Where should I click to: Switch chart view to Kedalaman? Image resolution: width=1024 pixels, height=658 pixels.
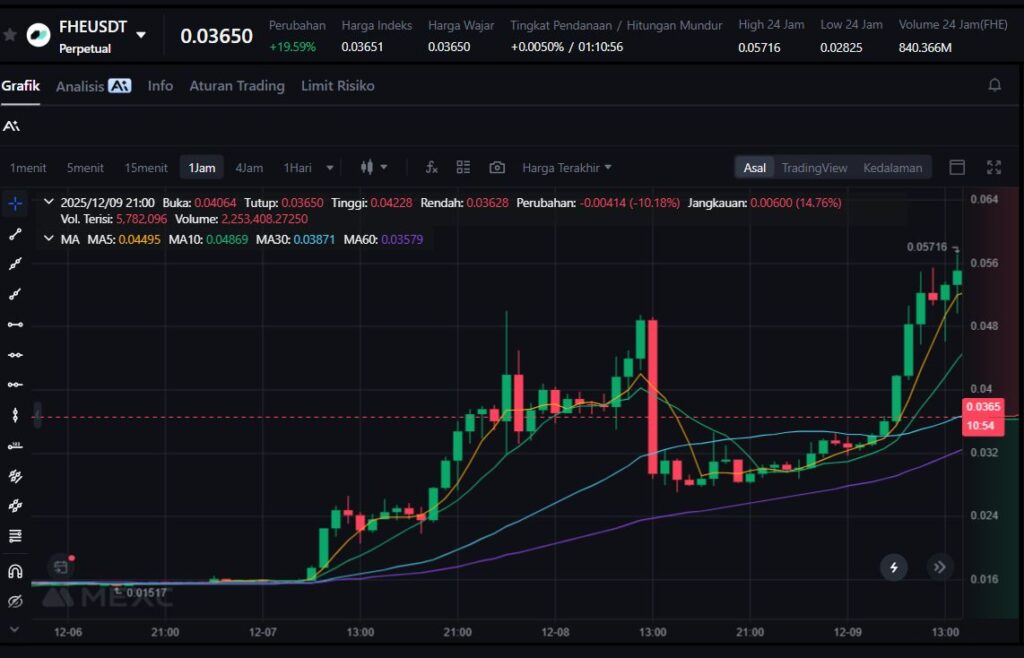(892, 168)
